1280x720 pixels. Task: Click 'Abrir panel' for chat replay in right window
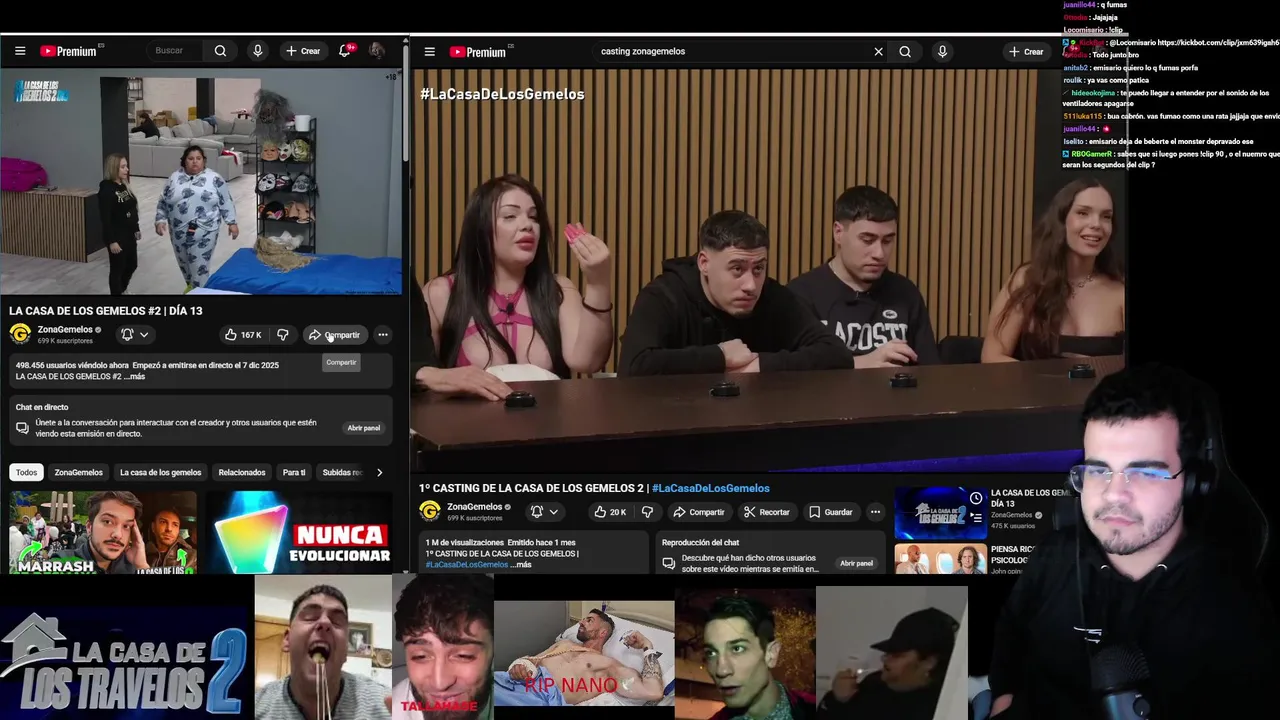click(856, 563)
